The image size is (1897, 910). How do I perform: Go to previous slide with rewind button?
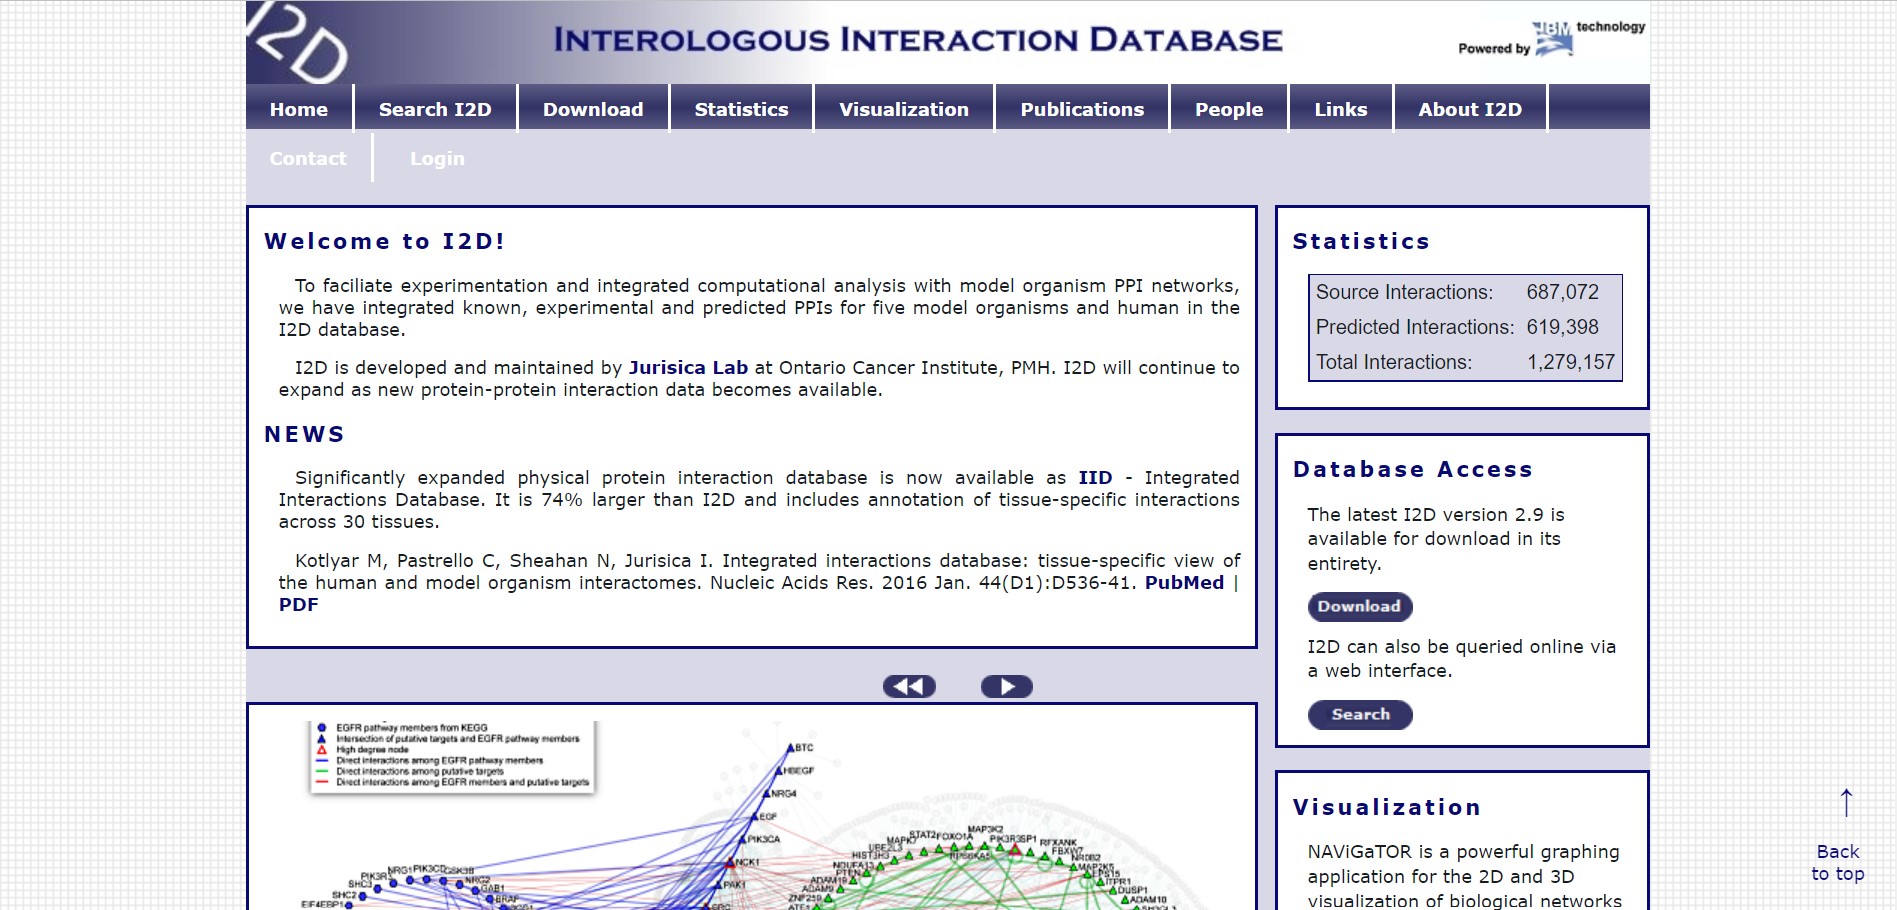[909, 686]
